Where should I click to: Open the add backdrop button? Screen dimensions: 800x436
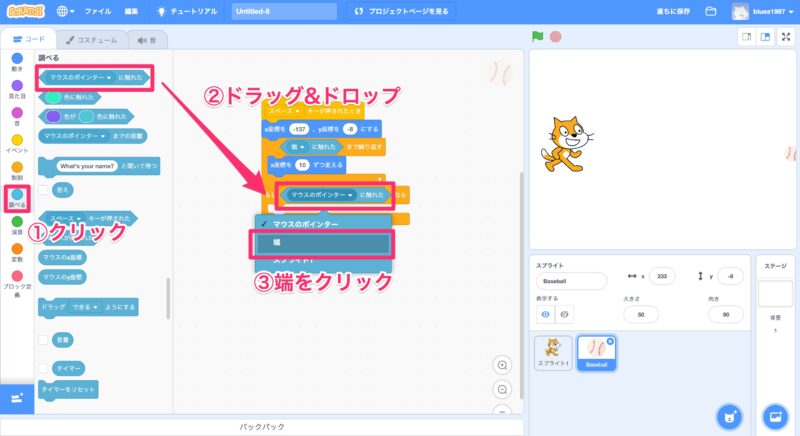click(775, 414)
